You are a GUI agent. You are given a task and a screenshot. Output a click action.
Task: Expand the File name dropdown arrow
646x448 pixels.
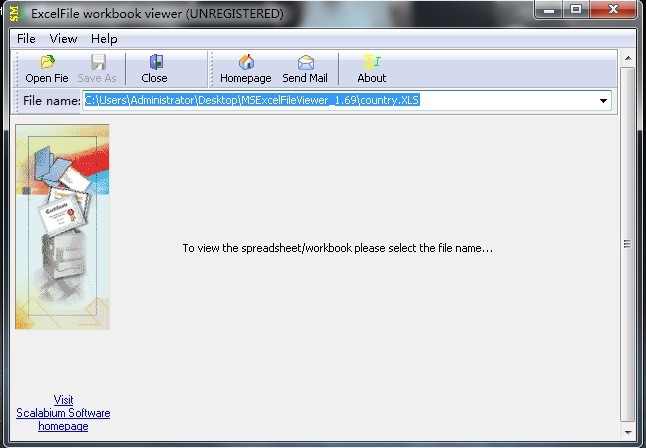[604, 101]
